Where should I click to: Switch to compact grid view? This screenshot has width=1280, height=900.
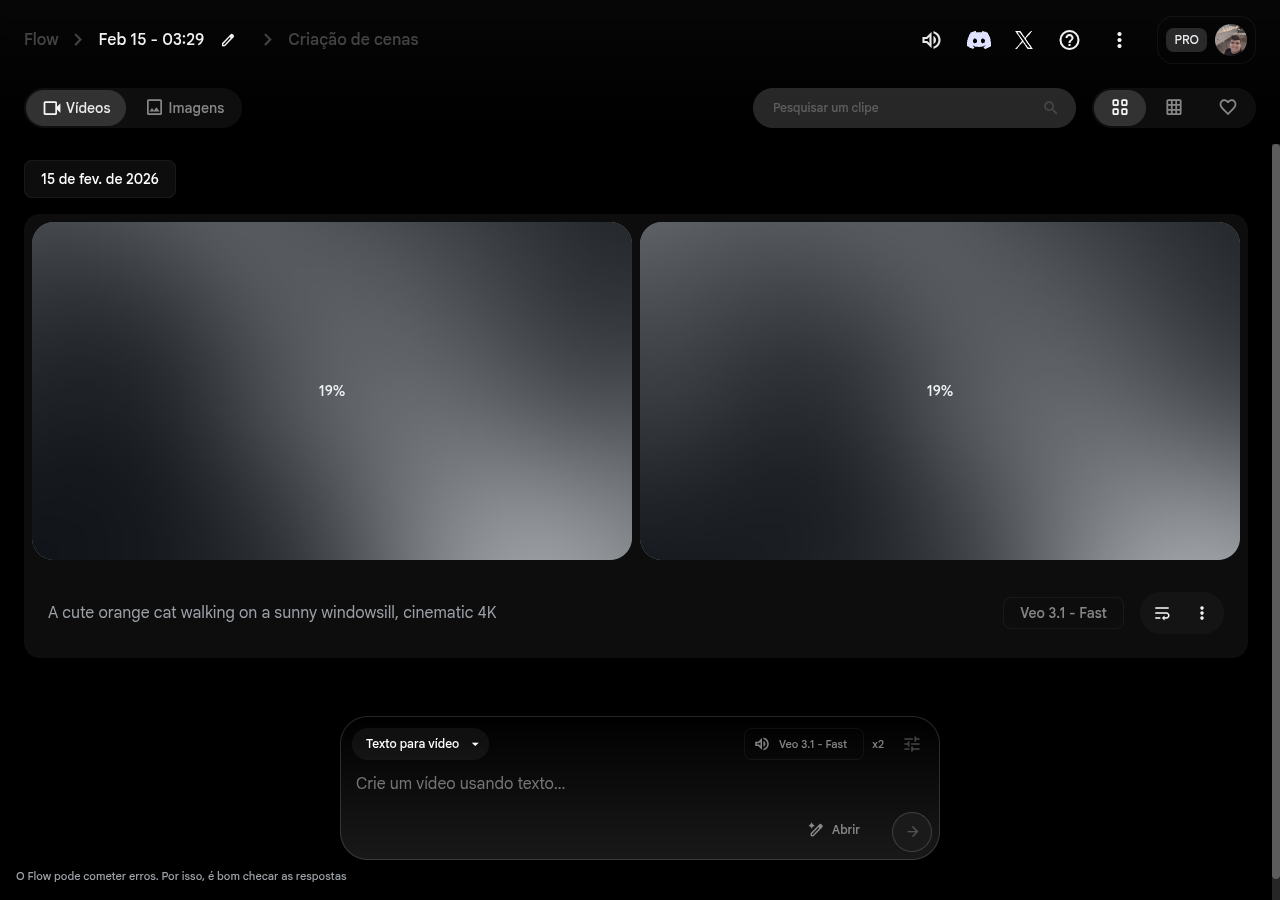[1174, 108]
